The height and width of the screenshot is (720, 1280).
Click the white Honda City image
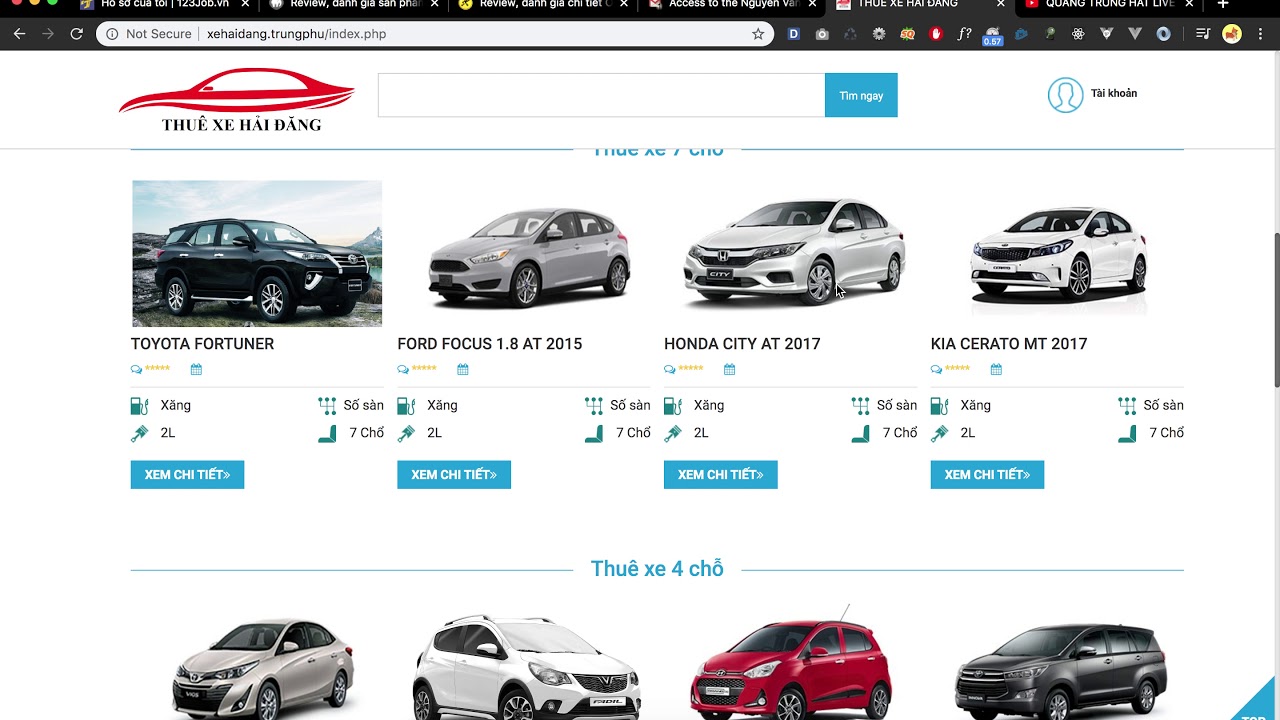(x=795, y=252)
